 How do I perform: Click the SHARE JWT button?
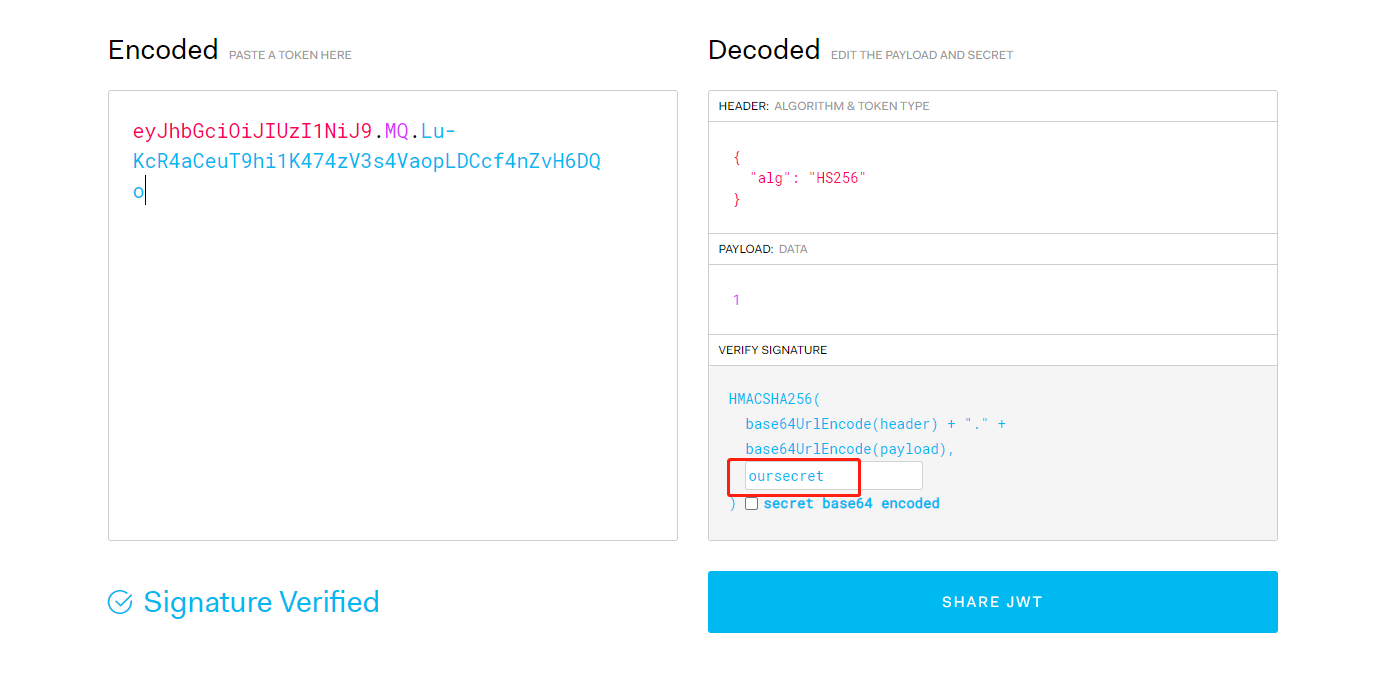click(x=992, y=602)
